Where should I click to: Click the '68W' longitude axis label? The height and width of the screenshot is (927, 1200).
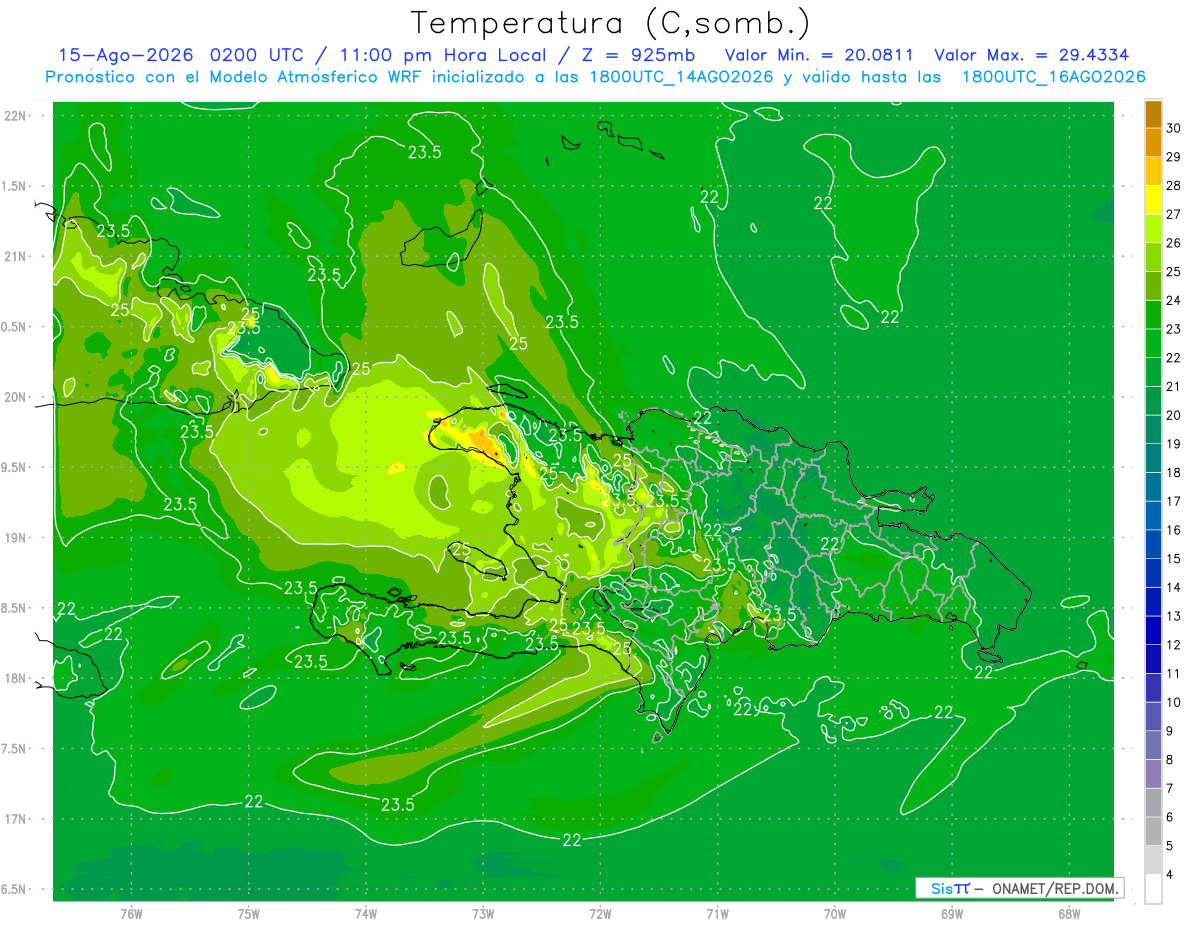point(1069,914)
